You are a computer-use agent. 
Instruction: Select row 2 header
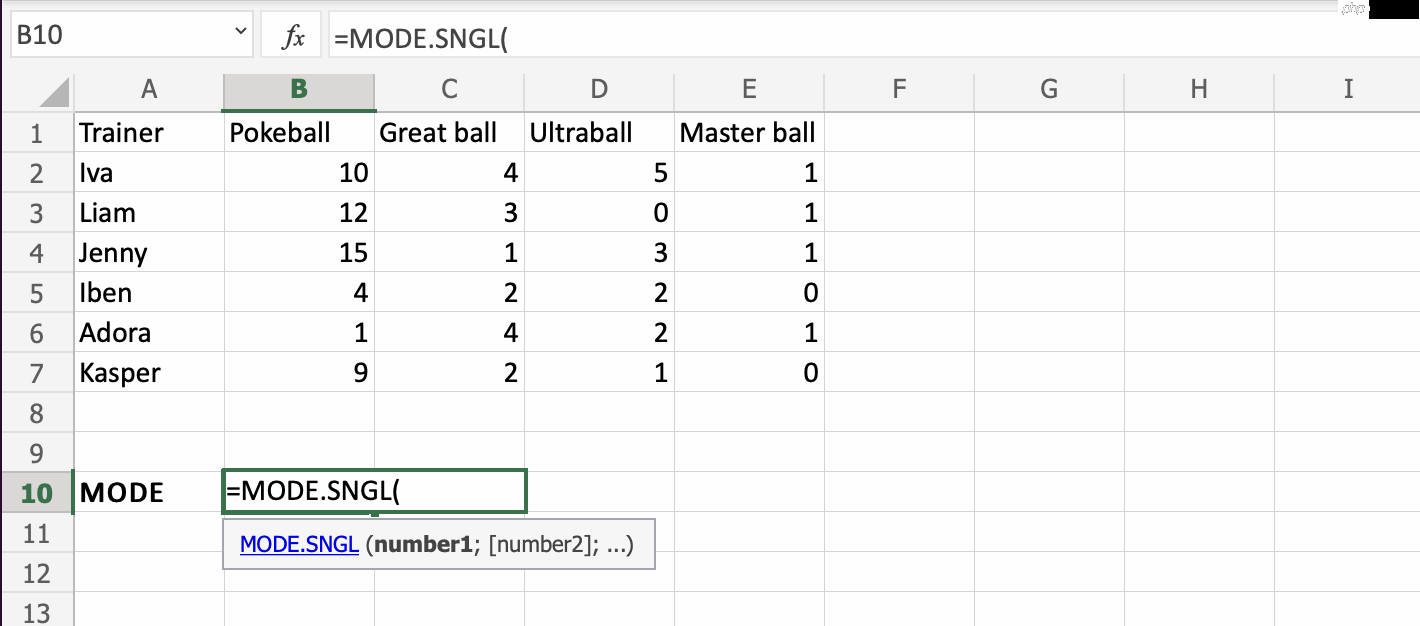pyautogui.click(x=37, y=172)
